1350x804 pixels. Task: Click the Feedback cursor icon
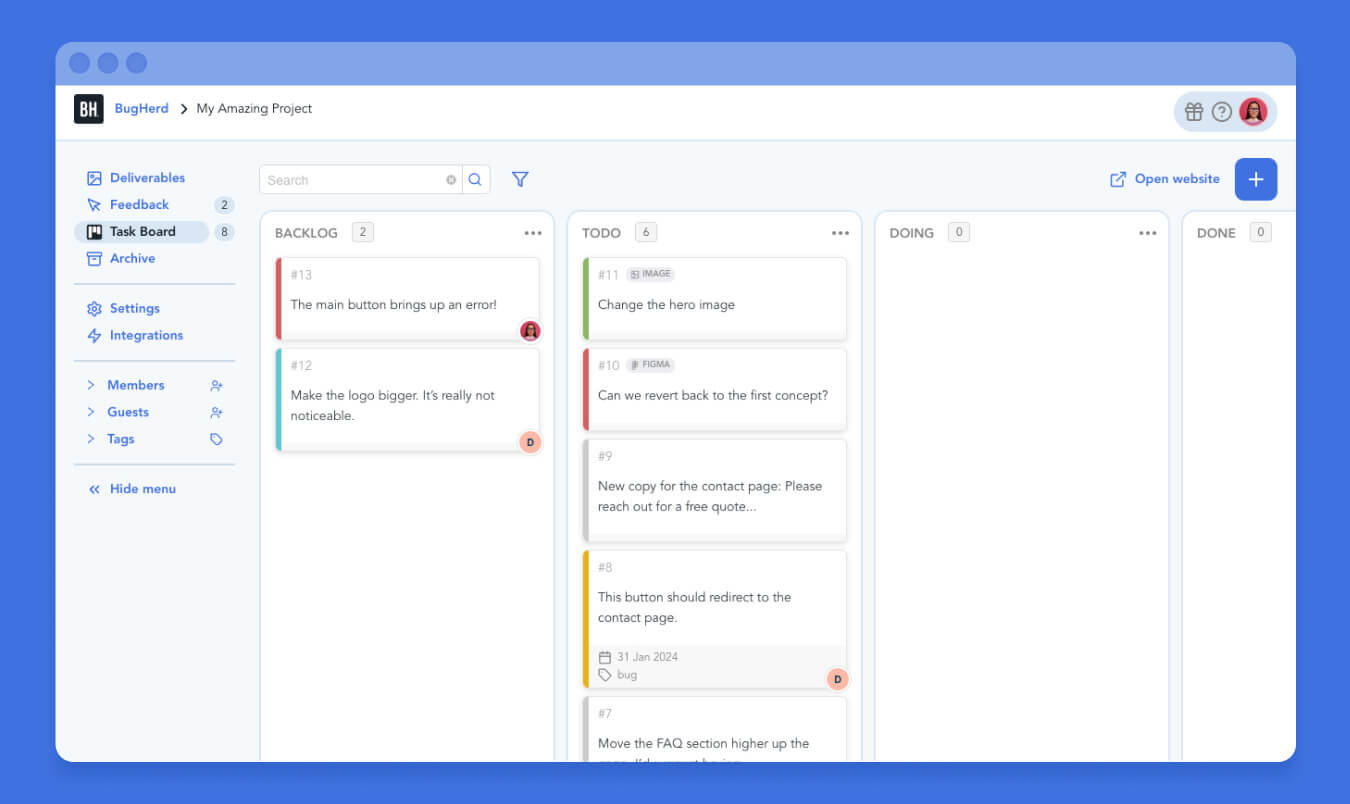92,204
